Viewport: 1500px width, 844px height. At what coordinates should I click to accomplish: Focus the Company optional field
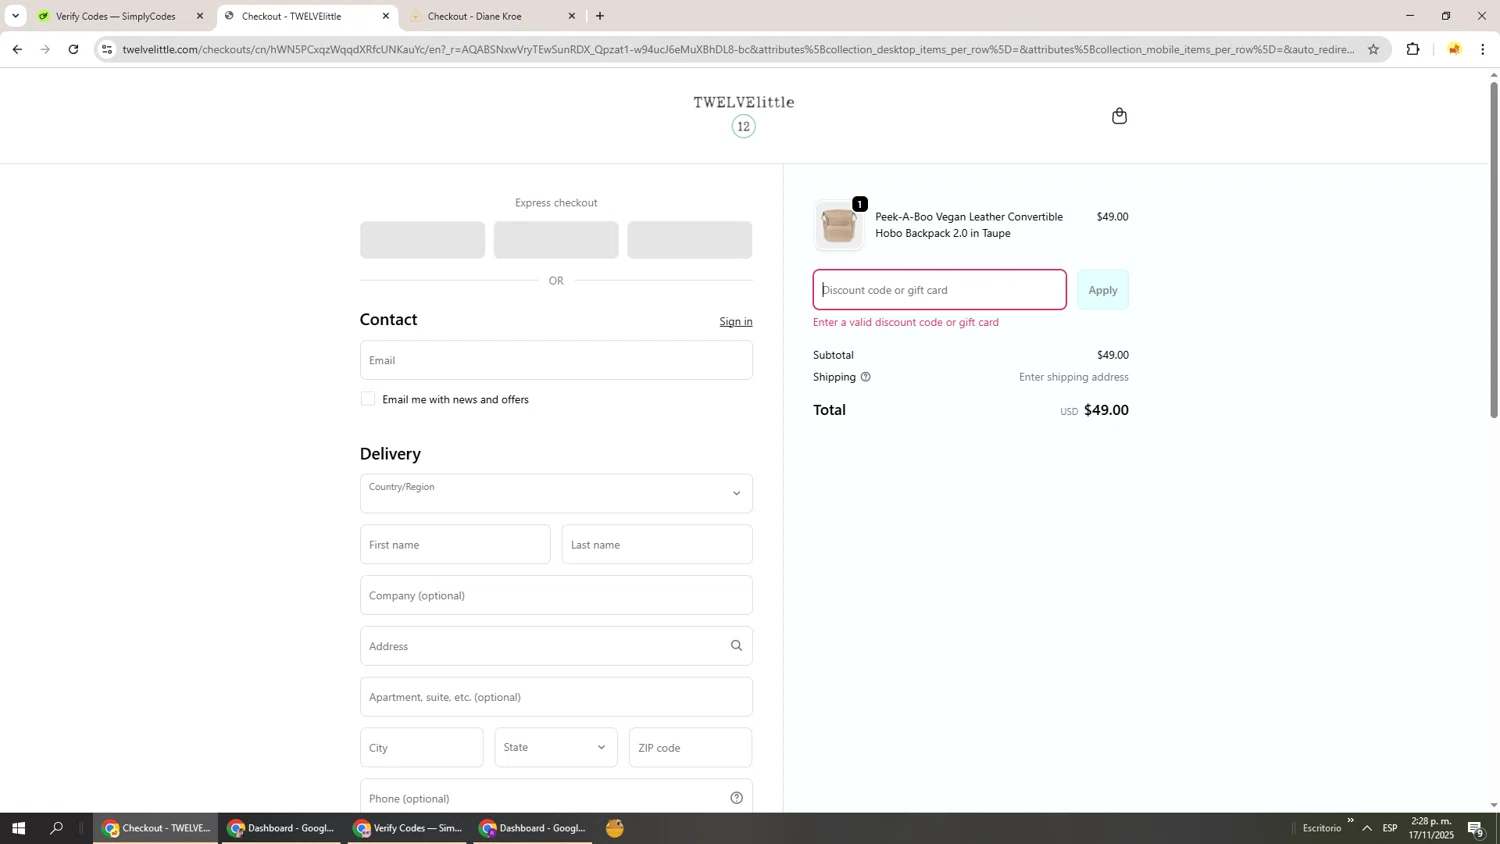(556, 595)
